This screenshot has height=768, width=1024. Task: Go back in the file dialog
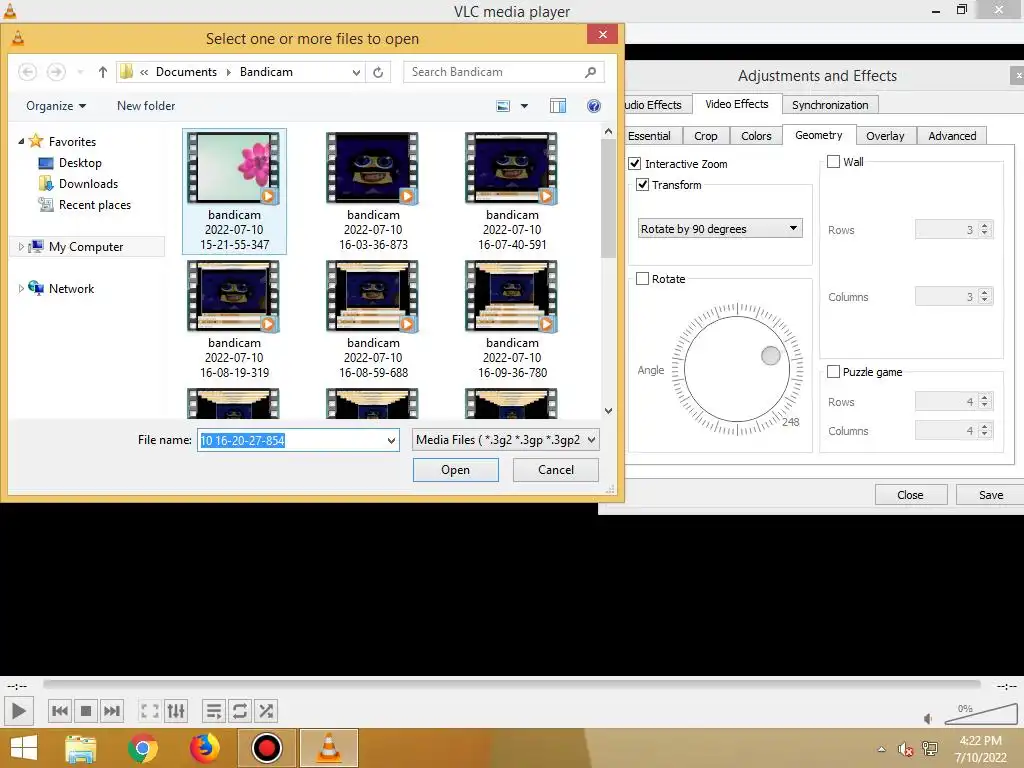pos(27,72)
